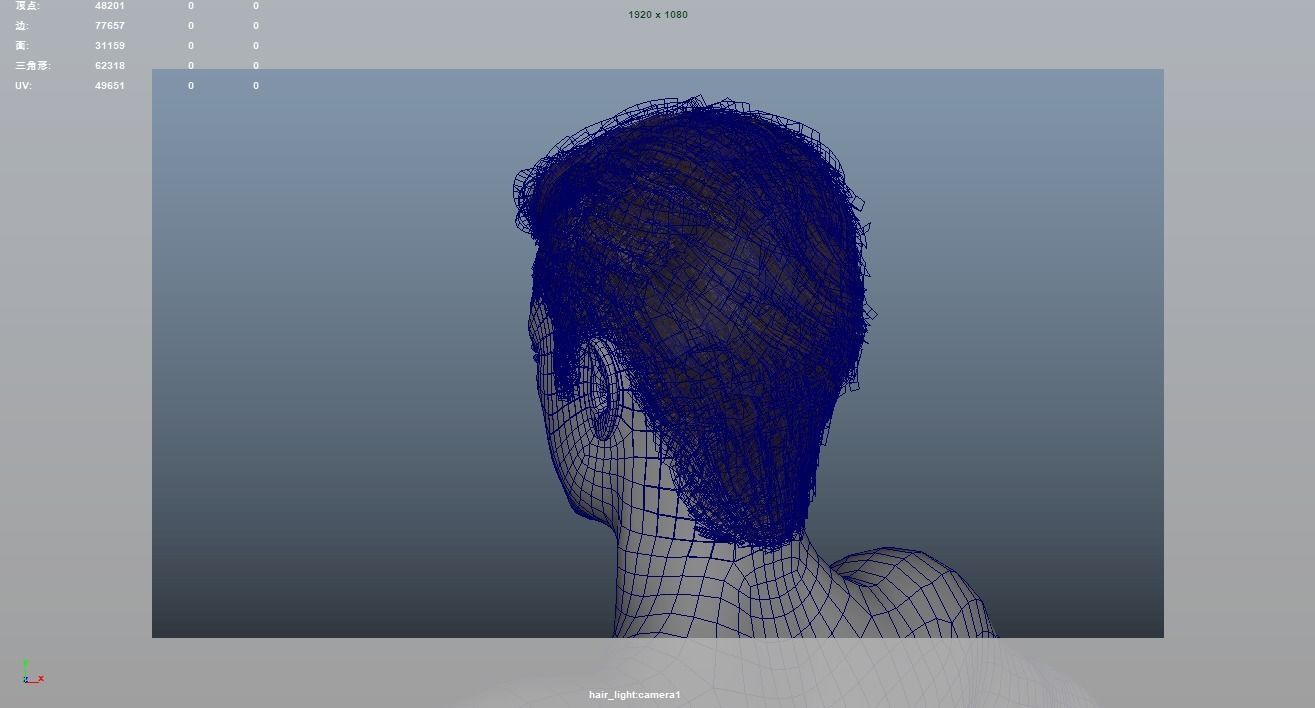Click the 'hair_light:camera1' camera name label
Viewport: 1315px width, 708px height.
(x=635, y=695)
